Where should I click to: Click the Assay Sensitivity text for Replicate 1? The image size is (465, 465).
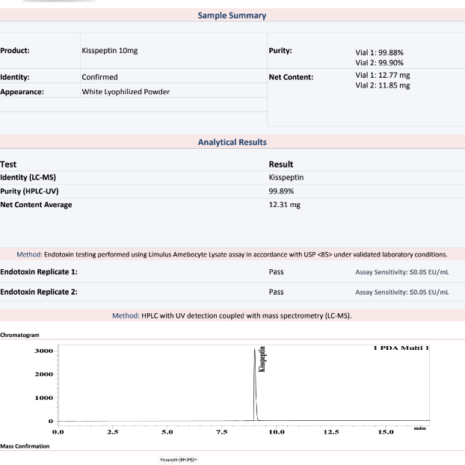pos(402,272)
